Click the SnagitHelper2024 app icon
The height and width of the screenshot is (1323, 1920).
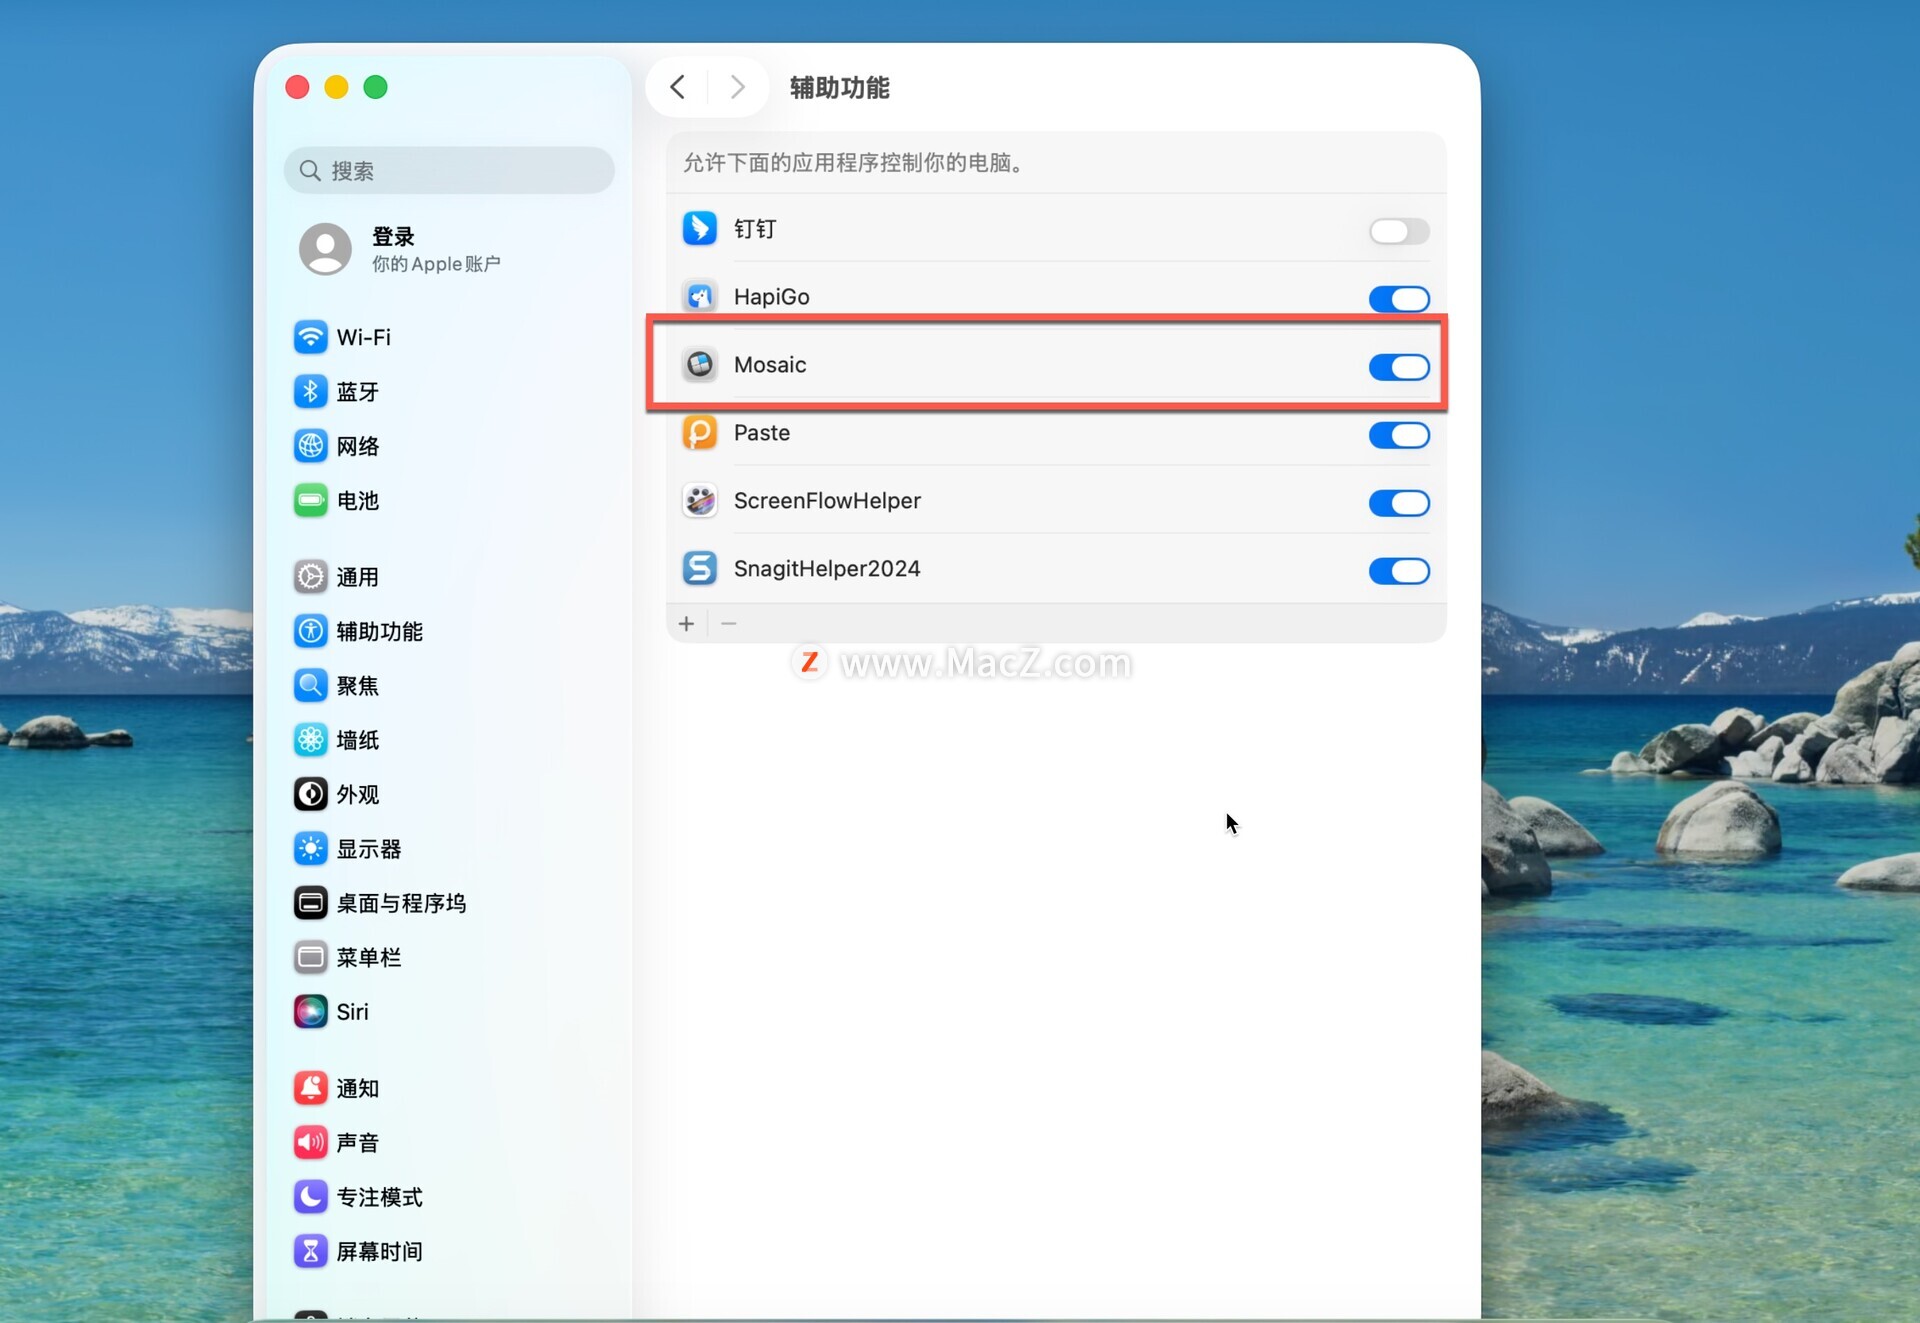coord(699,568)
